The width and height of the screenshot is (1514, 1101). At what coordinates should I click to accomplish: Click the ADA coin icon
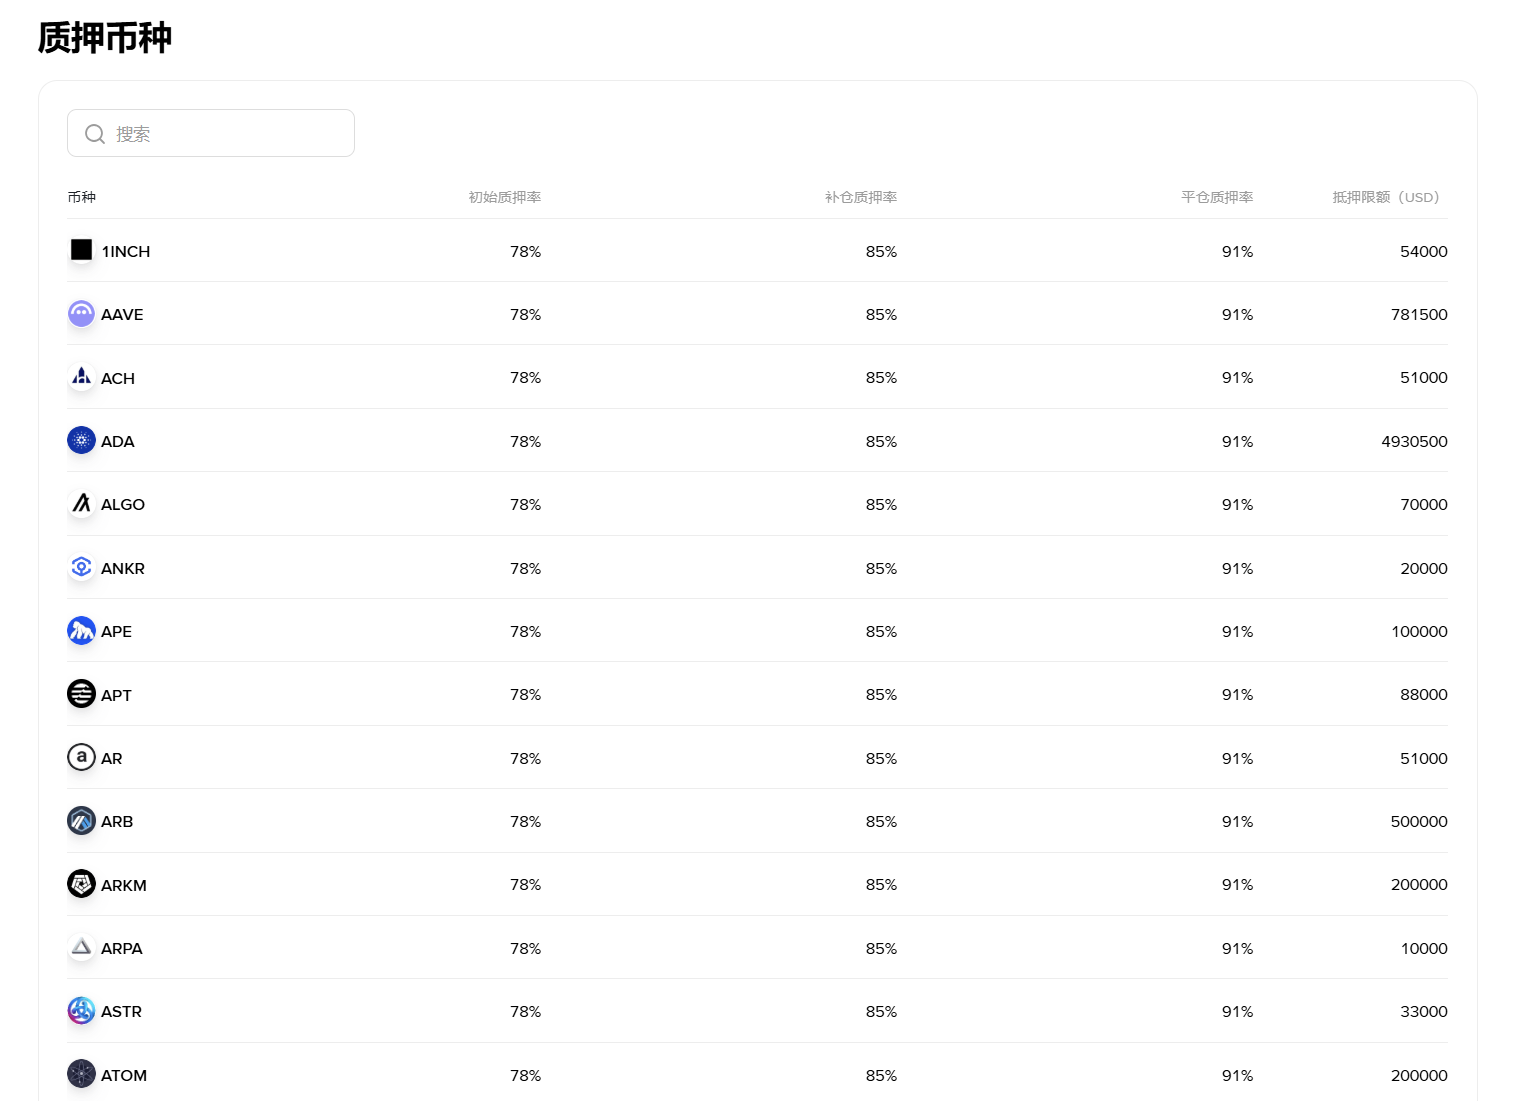click(81, 440)
